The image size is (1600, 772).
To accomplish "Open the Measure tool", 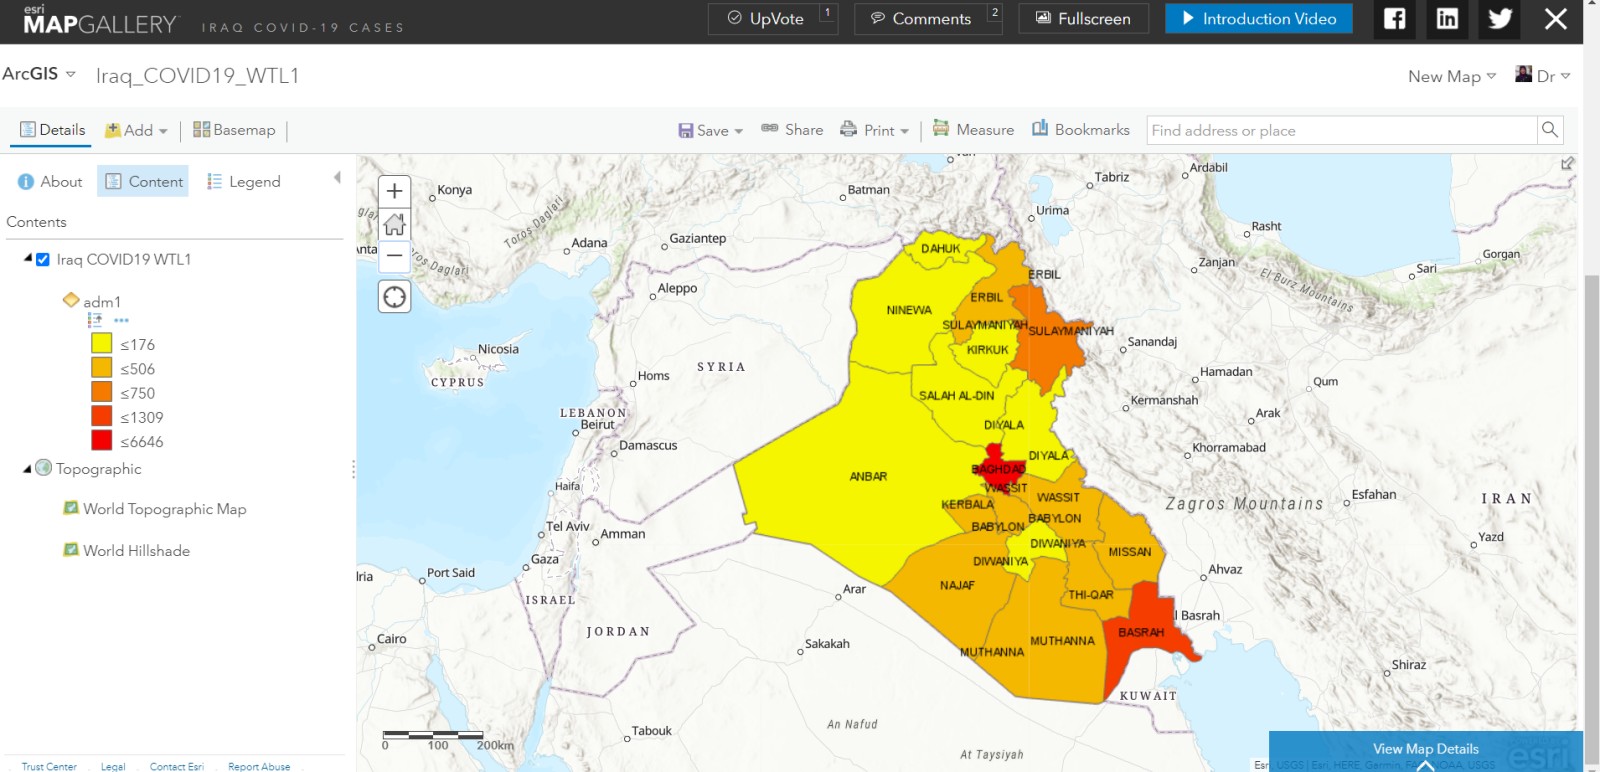I will [x=973, y=129].
